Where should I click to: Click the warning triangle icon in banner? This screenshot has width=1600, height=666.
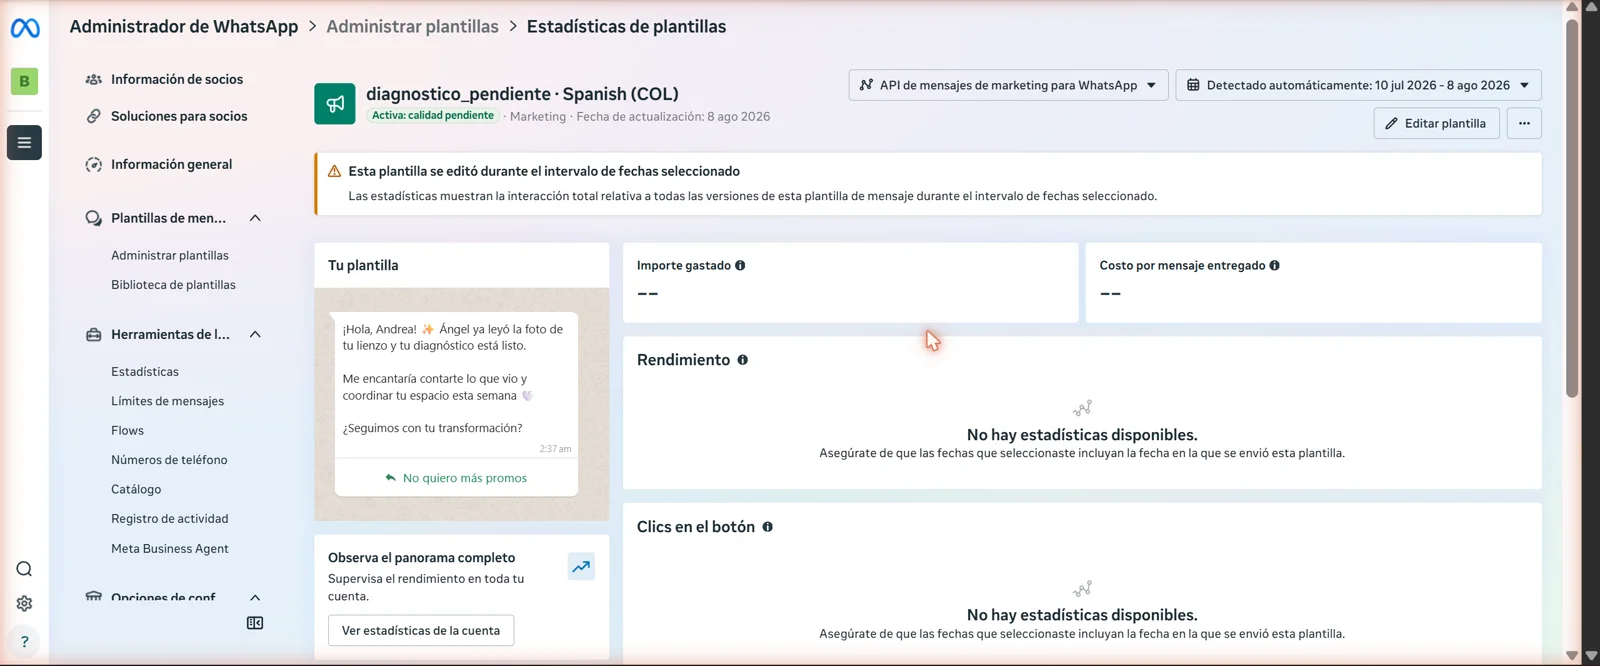334,171
